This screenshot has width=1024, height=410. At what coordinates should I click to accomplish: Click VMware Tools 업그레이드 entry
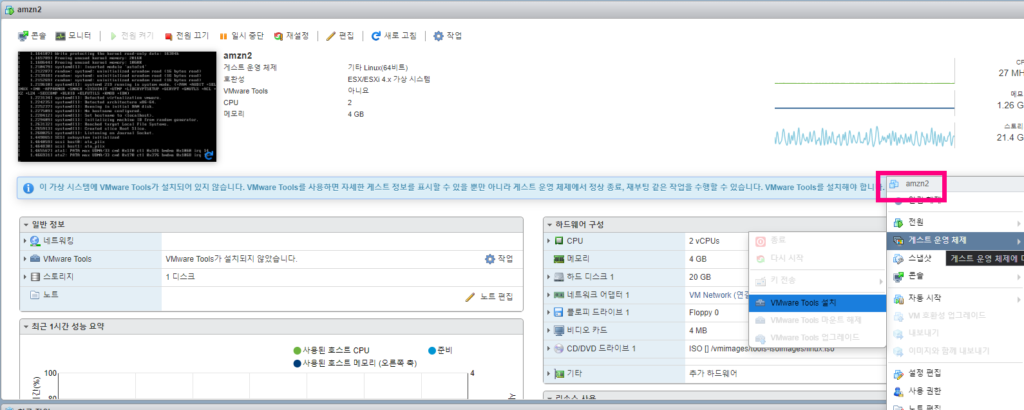coord(818,338)
